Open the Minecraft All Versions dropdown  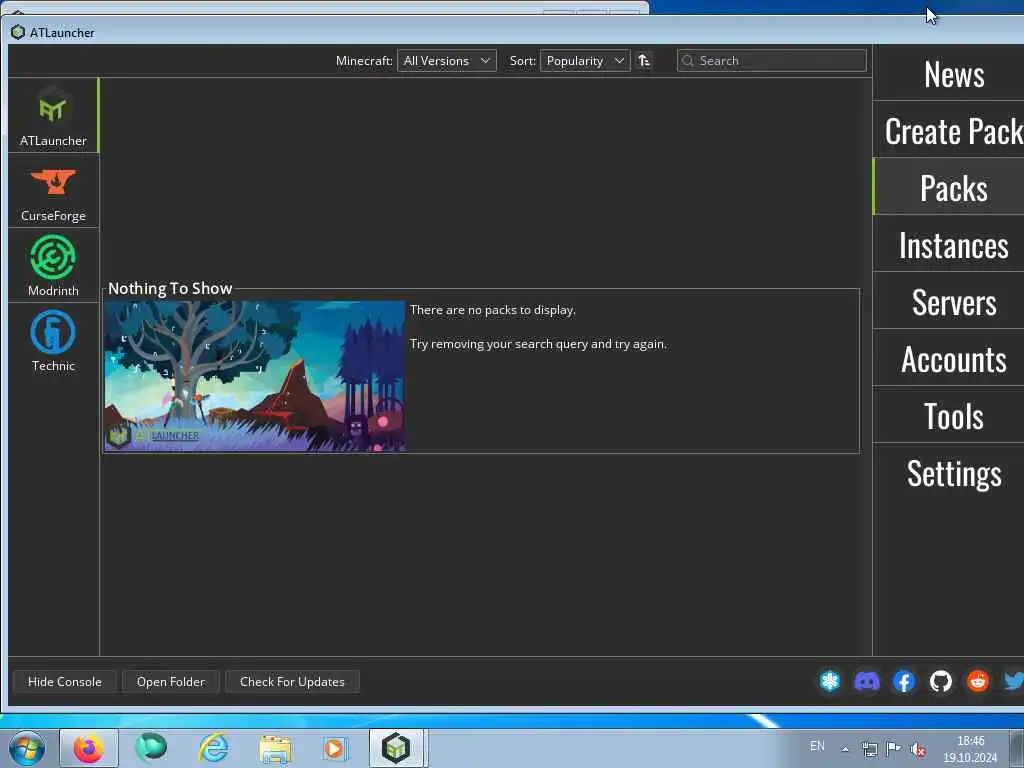click(447, 61)
